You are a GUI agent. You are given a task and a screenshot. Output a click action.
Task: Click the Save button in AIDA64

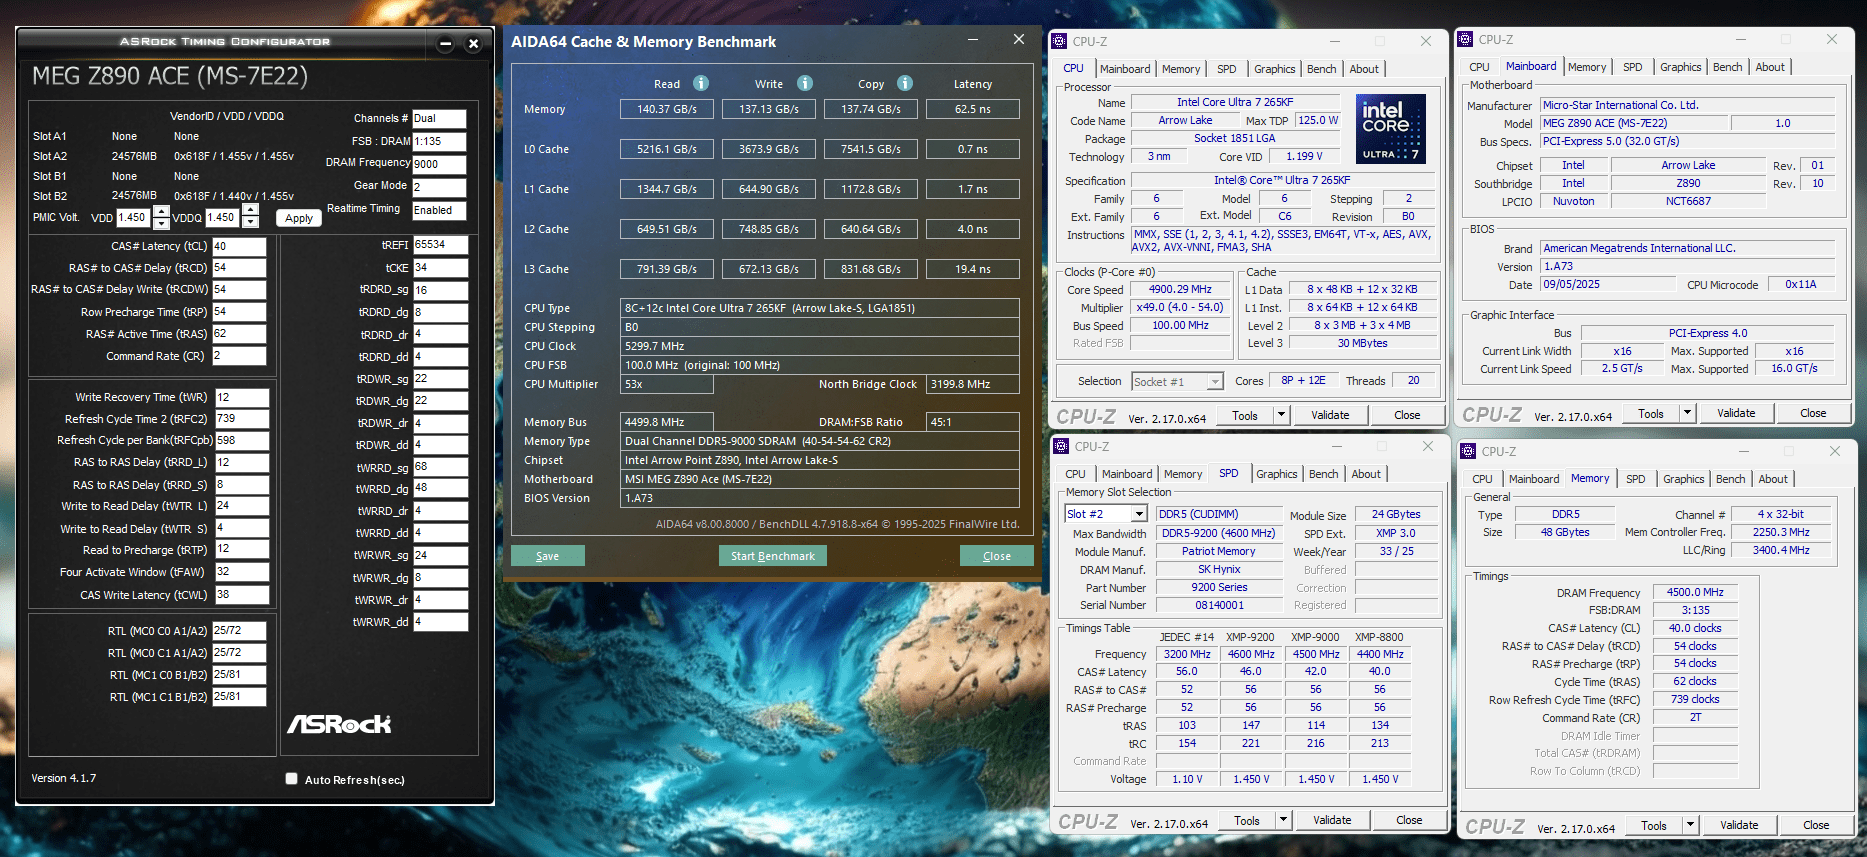click(547, 556)
